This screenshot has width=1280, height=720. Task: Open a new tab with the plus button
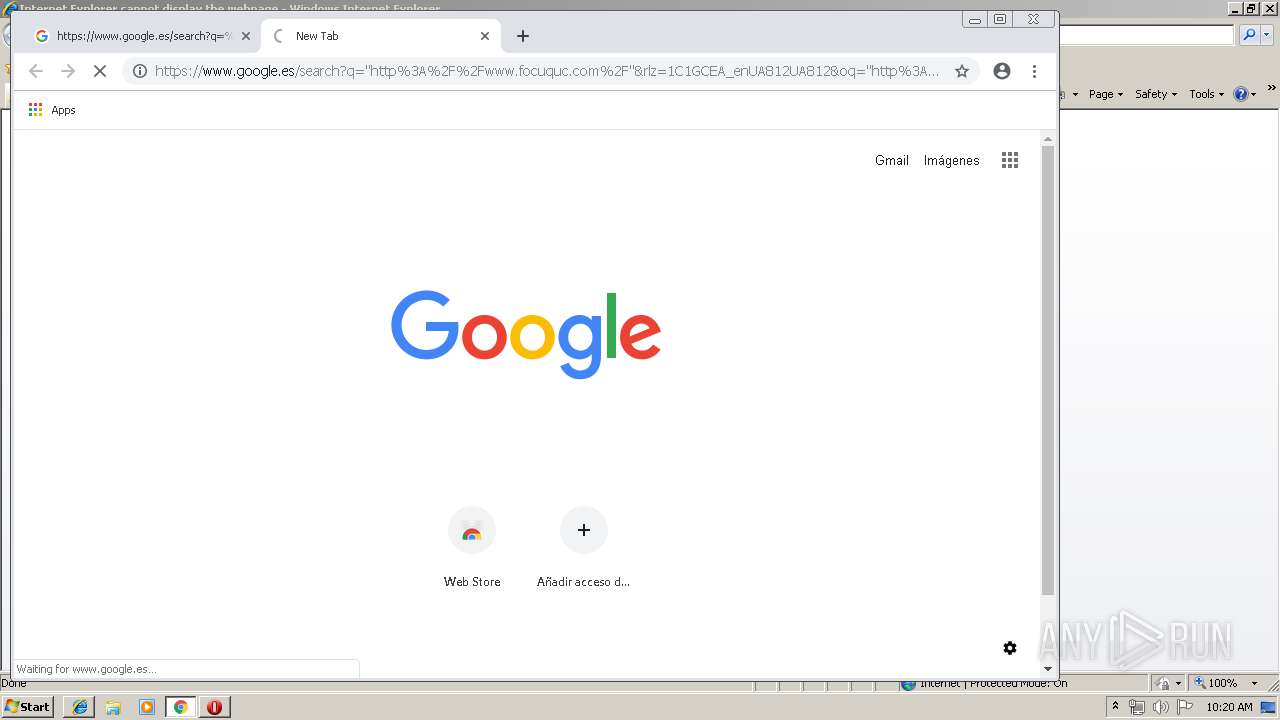[x=523, y=36]
